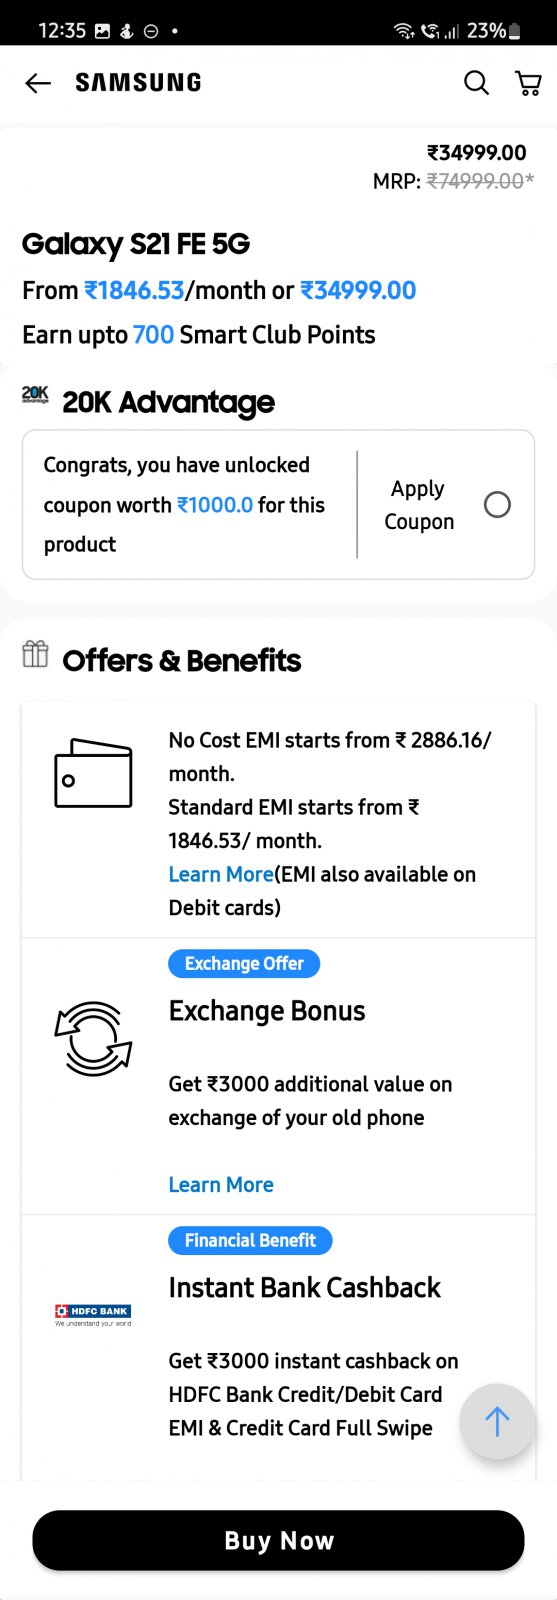This screenshot has width=557, height=1600.
Task: Tap the Buy Now button
Action: point(279,1540)
